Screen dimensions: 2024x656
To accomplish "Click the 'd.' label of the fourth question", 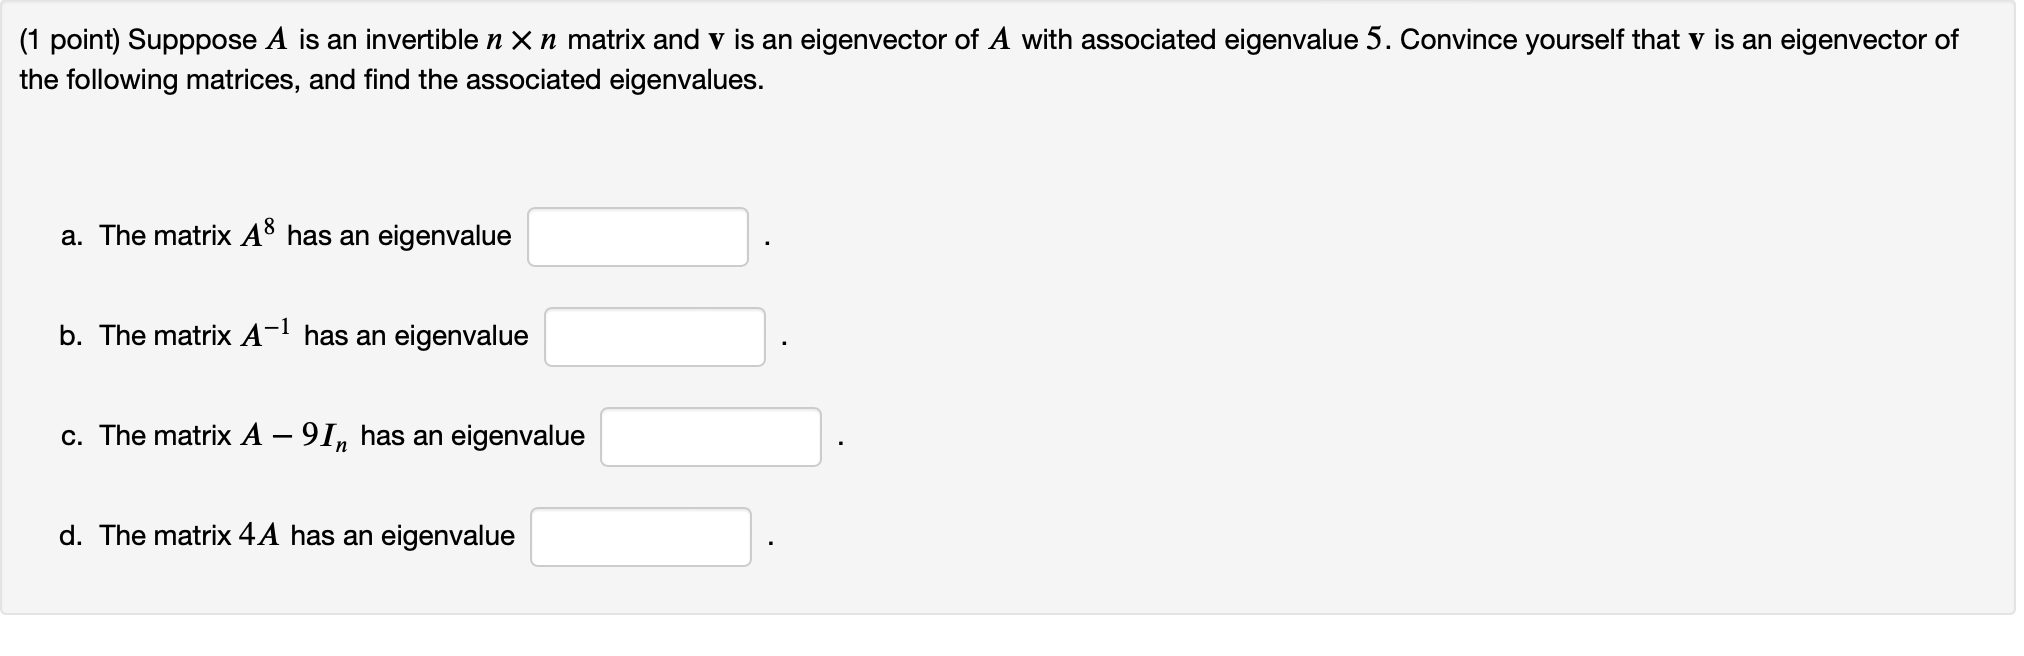I will [71, 536].
